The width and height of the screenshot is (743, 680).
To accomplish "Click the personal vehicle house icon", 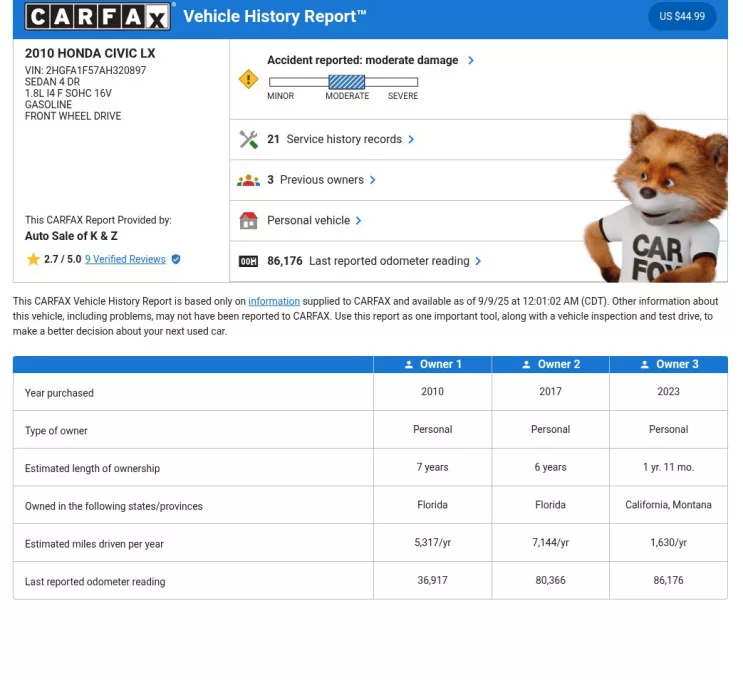I will tap(248, 221).
